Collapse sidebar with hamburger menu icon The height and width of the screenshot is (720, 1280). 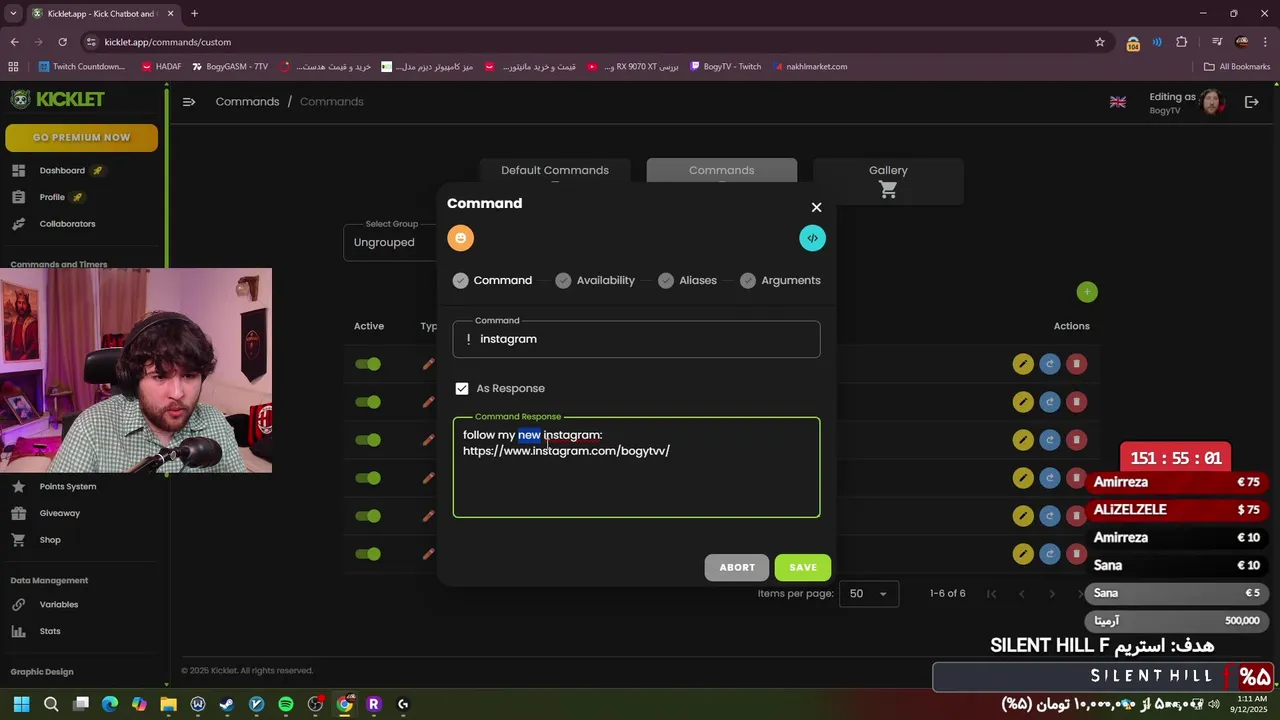pos(188,102)
